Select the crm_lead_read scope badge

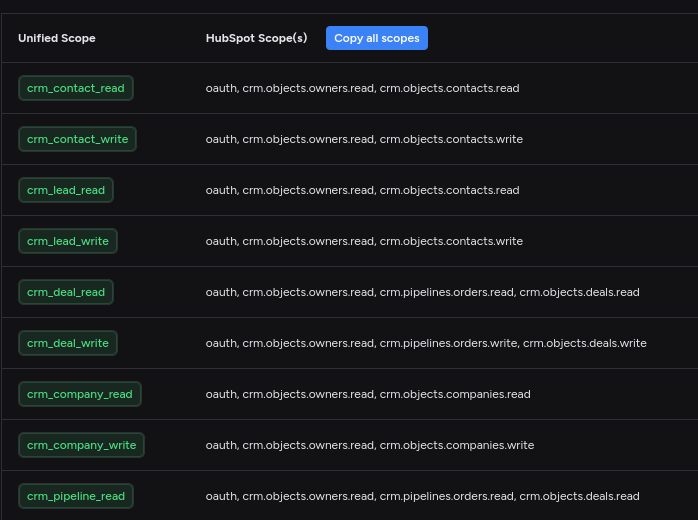[66, 190]
